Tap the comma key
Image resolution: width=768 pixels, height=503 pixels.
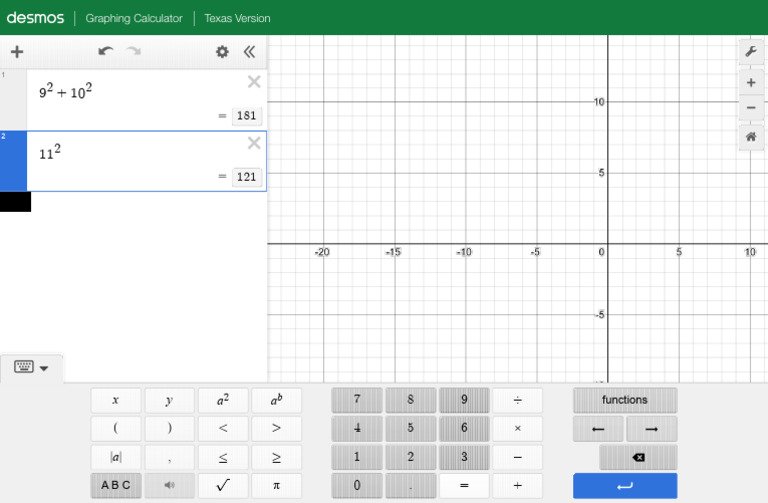tap(169, 457)
